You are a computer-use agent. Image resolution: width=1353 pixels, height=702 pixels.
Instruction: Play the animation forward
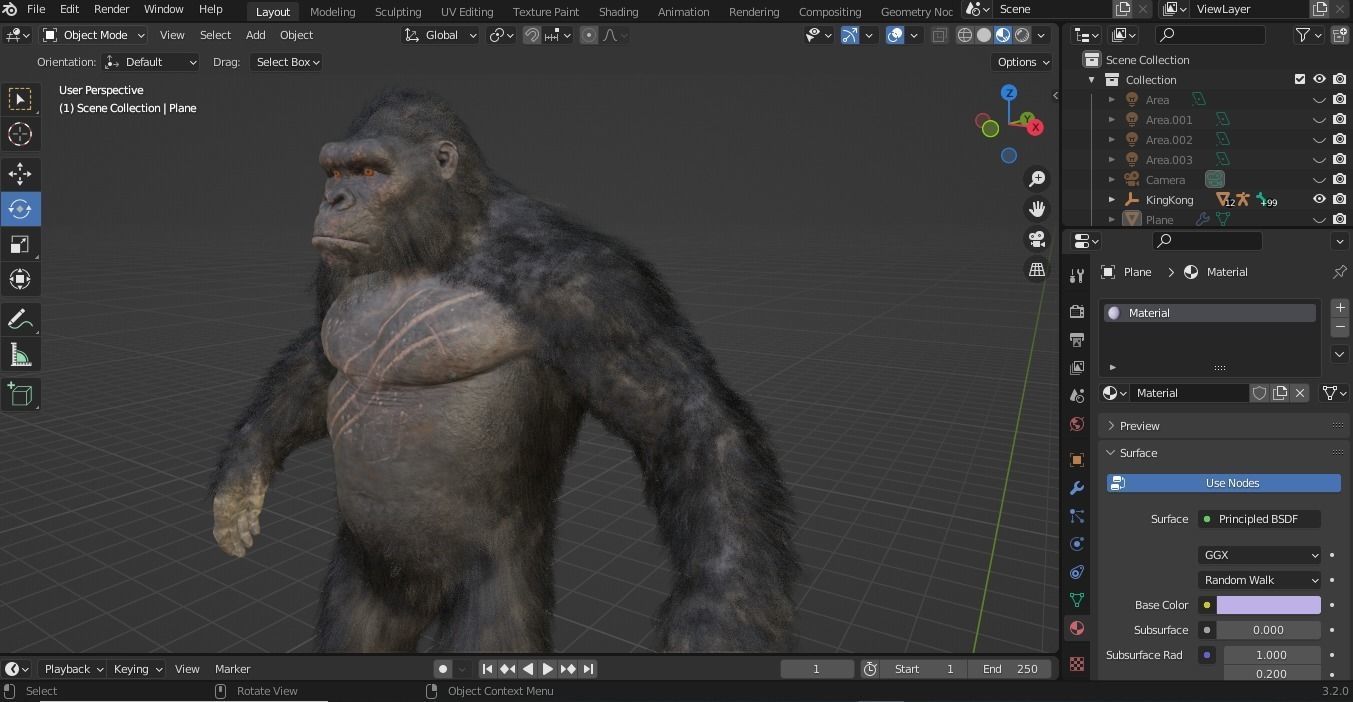pos(547,669)
